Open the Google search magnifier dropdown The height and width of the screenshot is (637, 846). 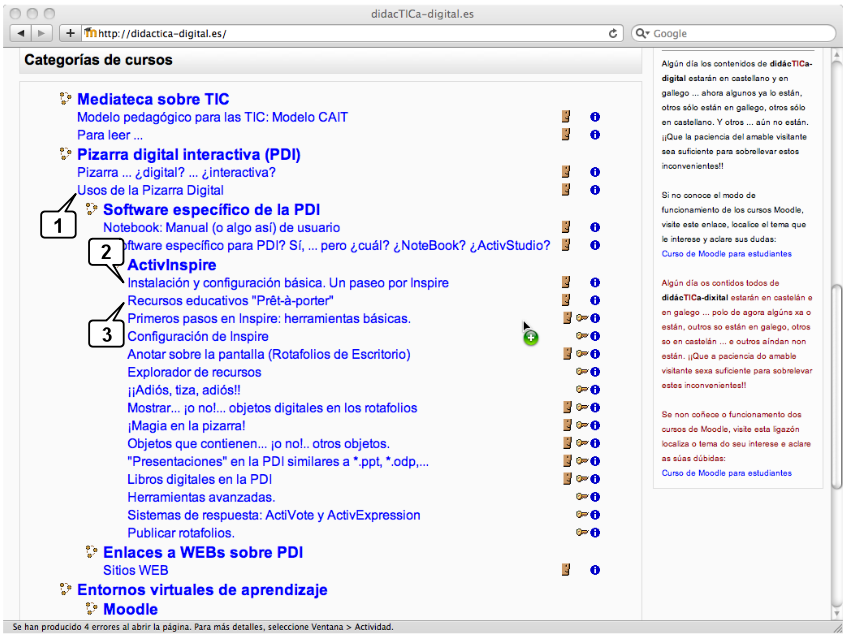point(644,33)
